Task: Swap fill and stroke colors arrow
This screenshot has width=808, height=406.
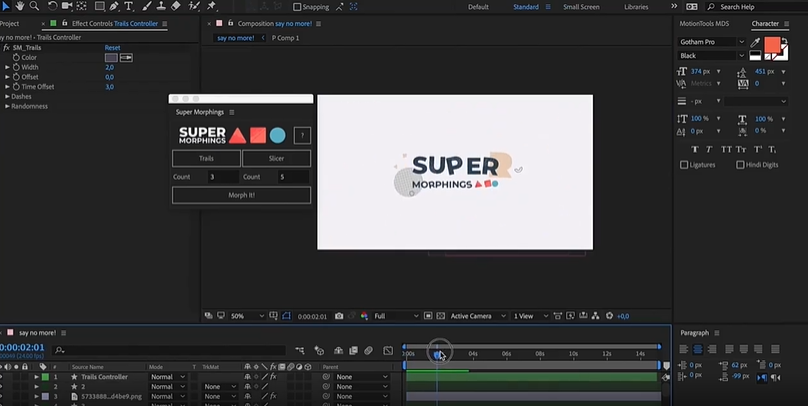Action: (784, 41)
